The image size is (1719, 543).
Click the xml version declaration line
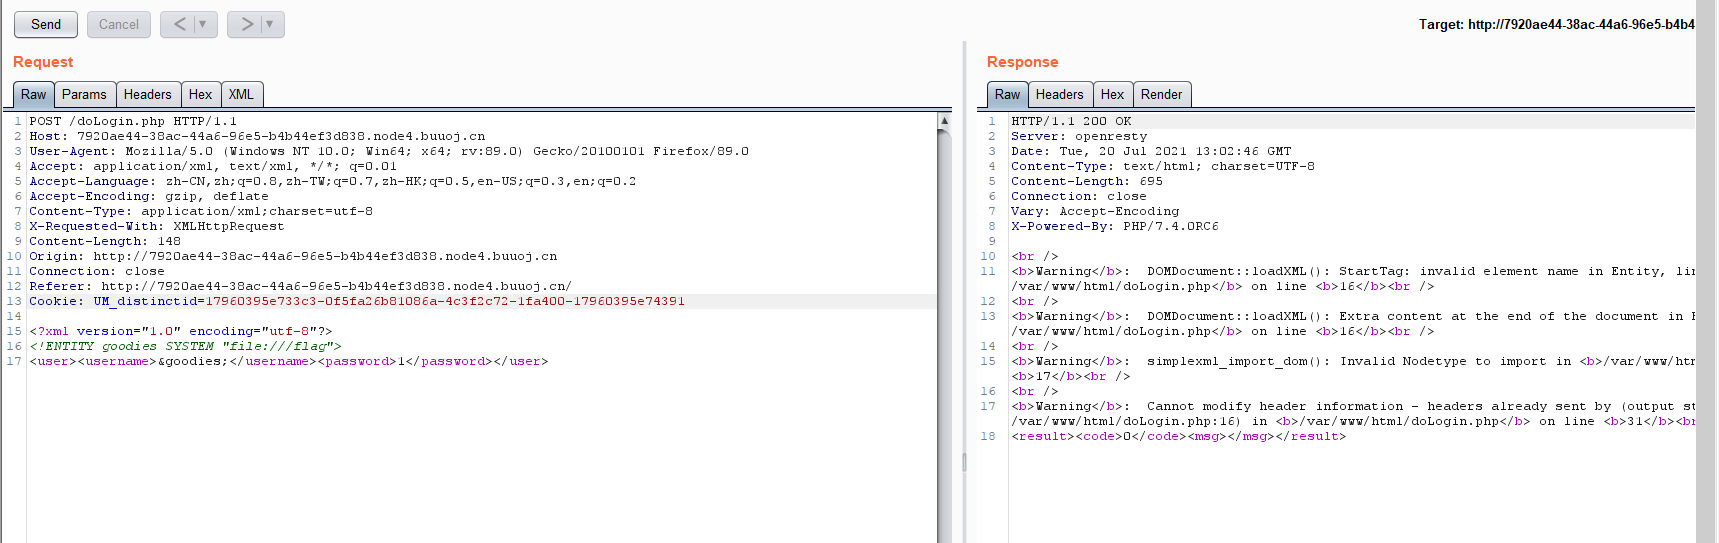181,331
